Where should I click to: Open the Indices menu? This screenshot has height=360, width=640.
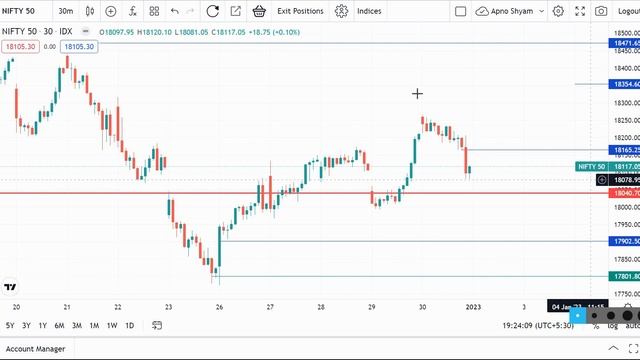pyautogui.click(x=369, y=11)
